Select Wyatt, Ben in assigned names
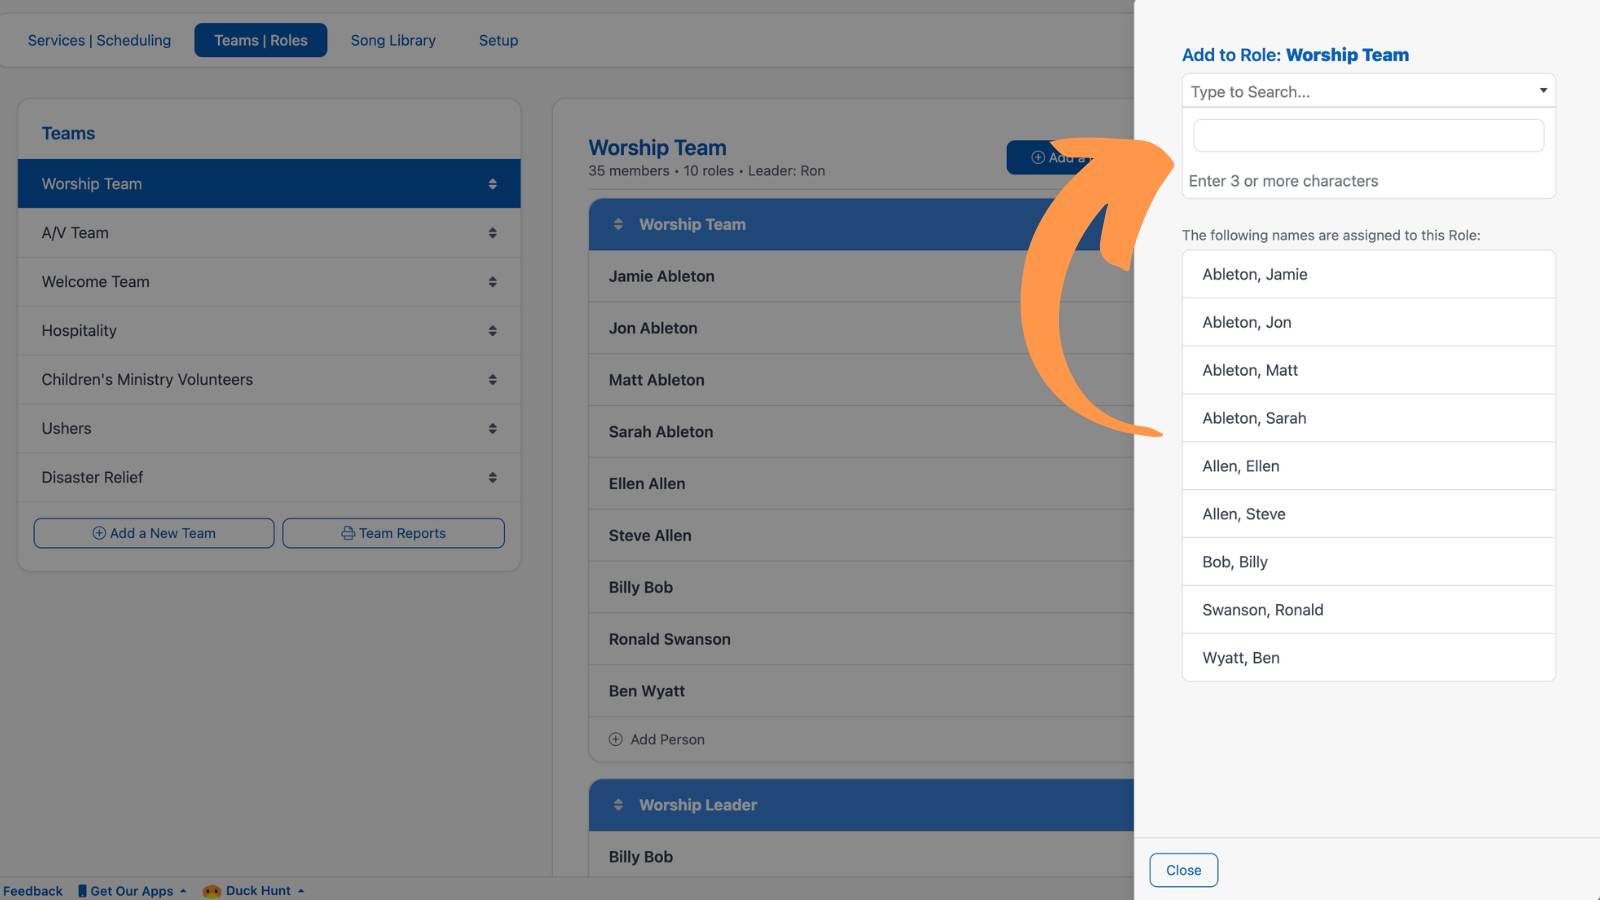The height and width of the screenshot is (900, 1600). [x=1368, y=658]
